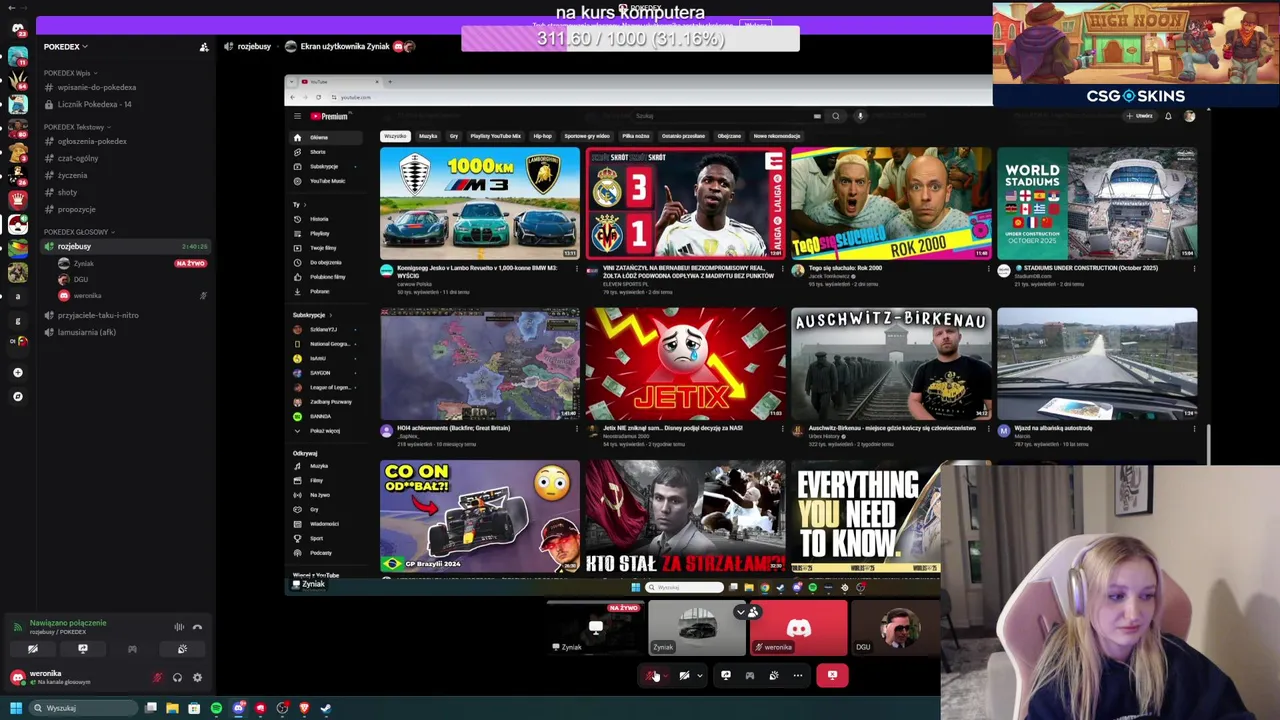Open Historia in shared YouTube sidebar
1280x720 pixels.
click(320, 219)
